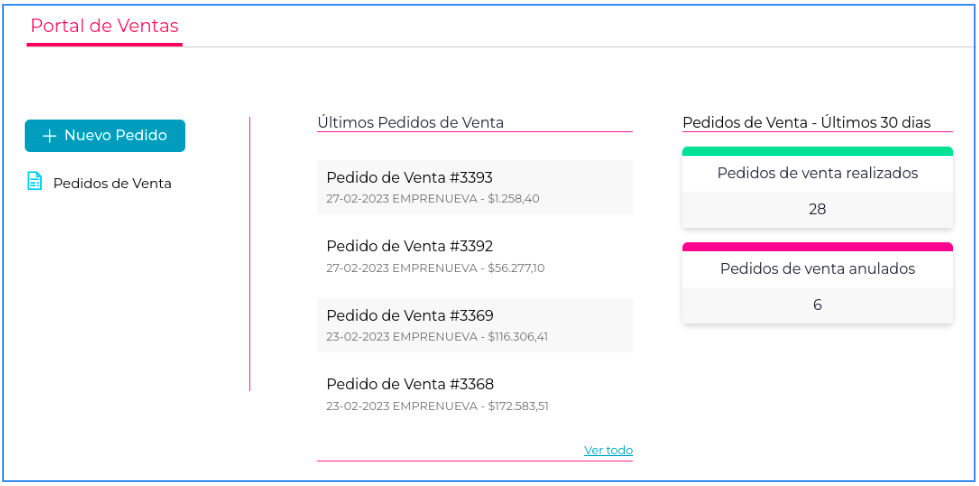Click the green bar above realizados card
Viewport: 979px width, 486px height.
coord(817,151)
